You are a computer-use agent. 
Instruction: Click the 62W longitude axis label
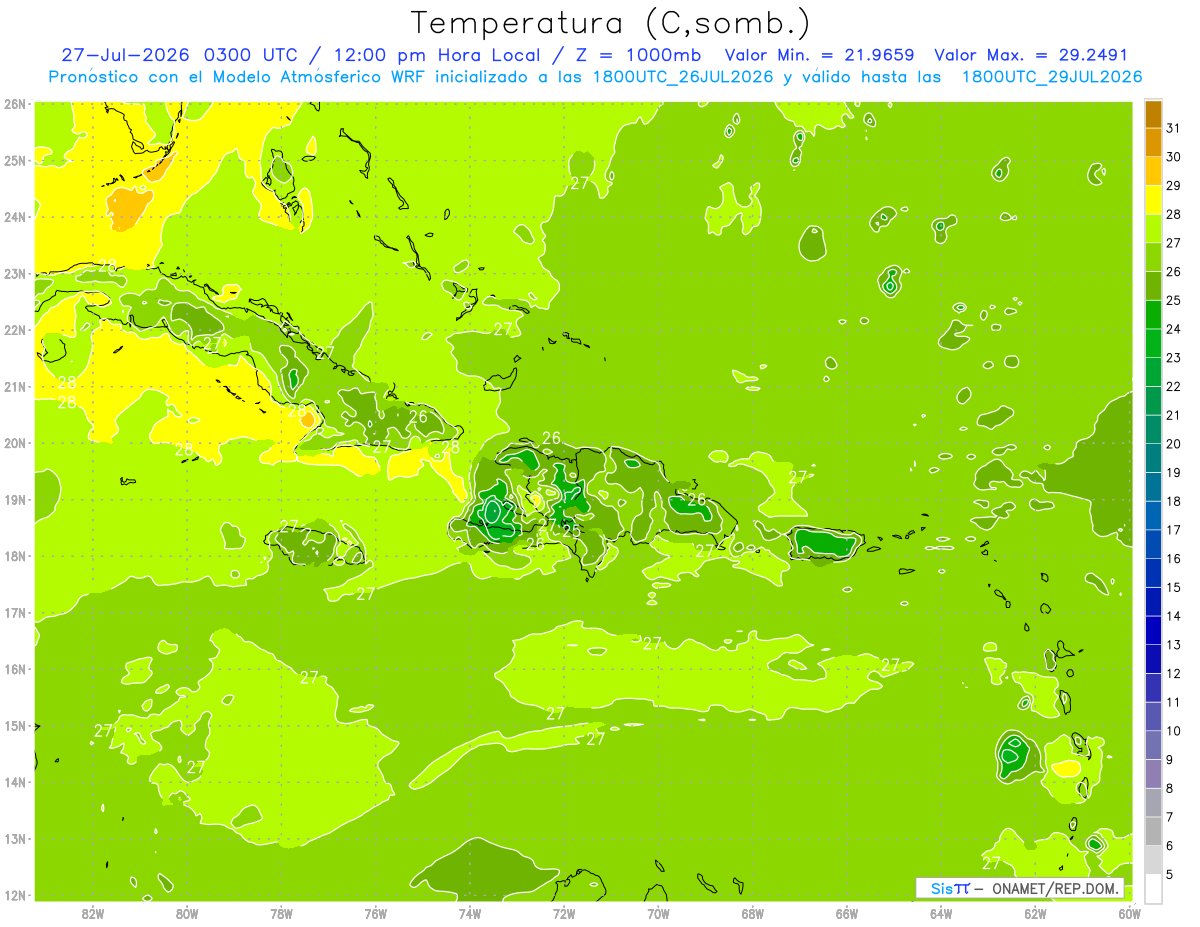(x=1035, y=913)
